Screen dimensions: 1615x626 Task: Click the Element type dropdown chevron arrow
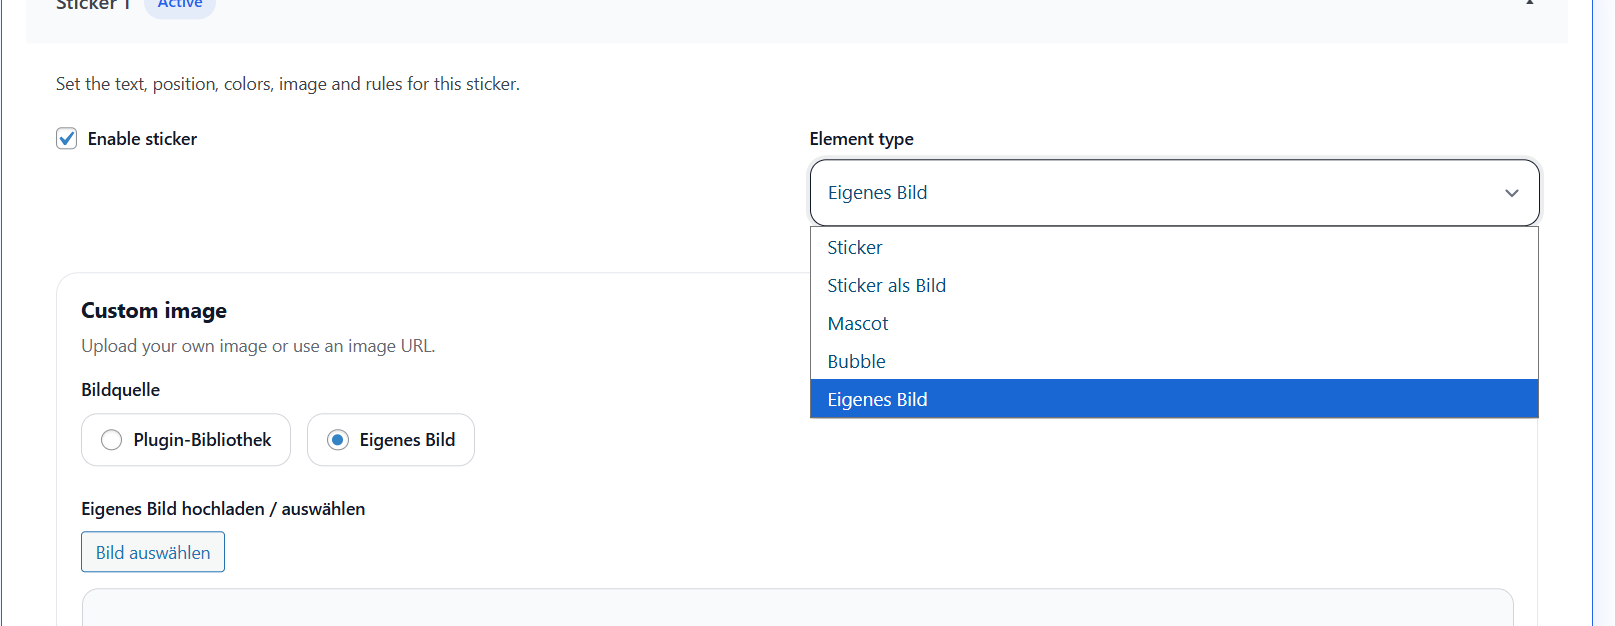[1511, 193]
